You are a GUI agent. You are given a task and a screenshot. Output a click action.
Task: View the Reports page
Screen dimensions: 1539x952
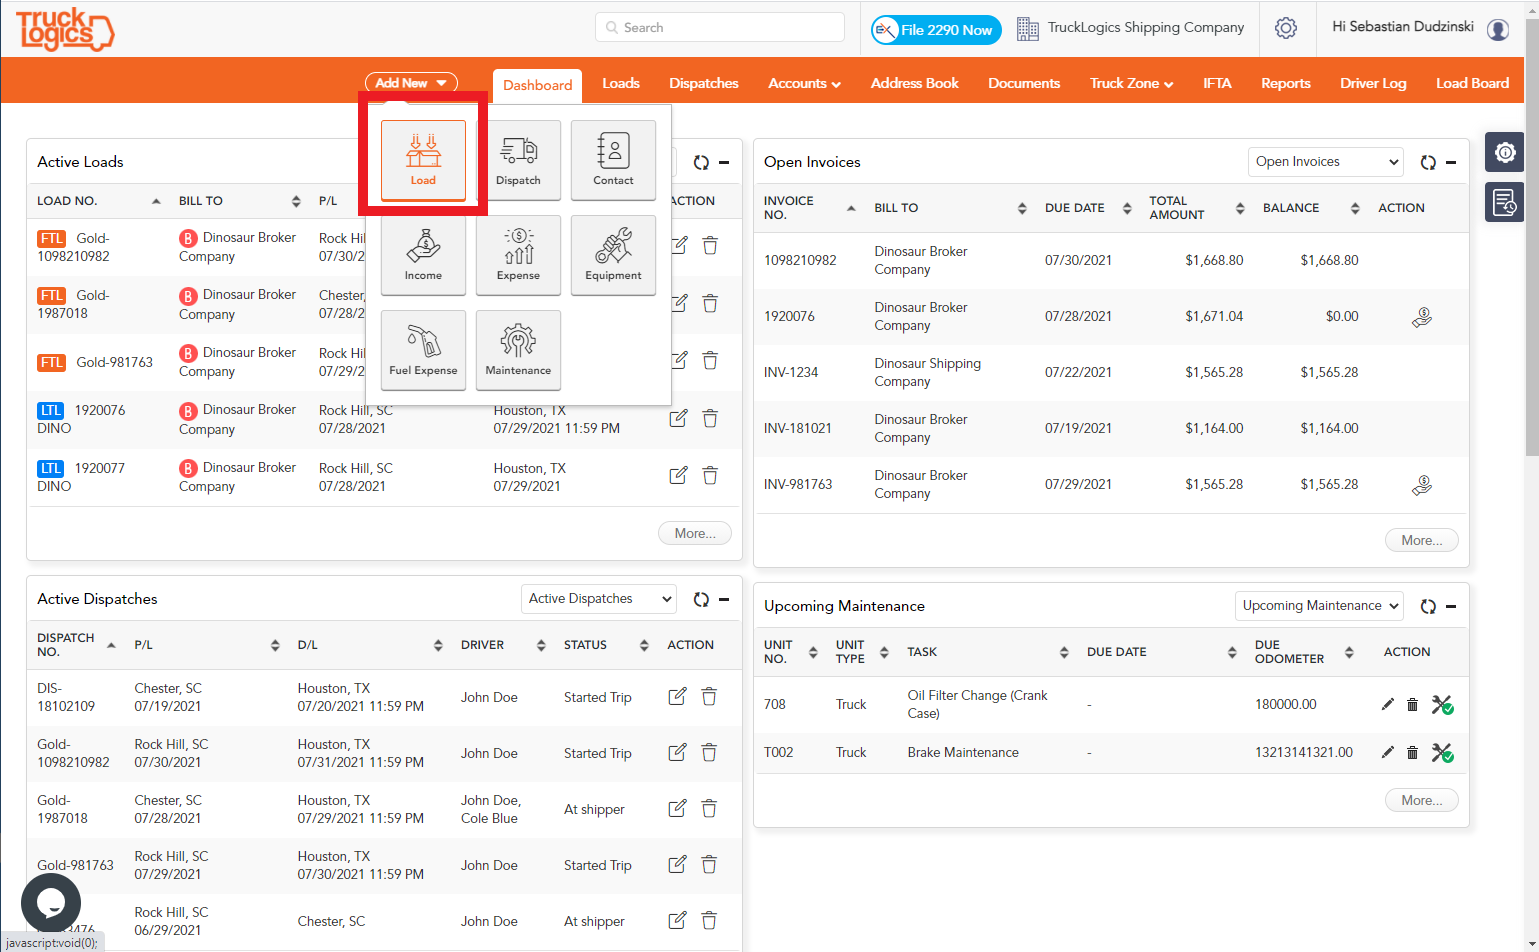coord(1286,83)
